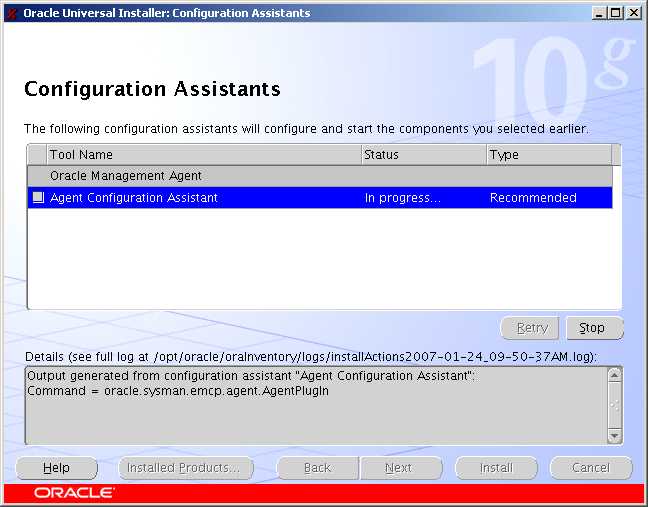This screenshot has width=648, height=507.
Task: Cancel the installation
Action: [x=591, y=468]
